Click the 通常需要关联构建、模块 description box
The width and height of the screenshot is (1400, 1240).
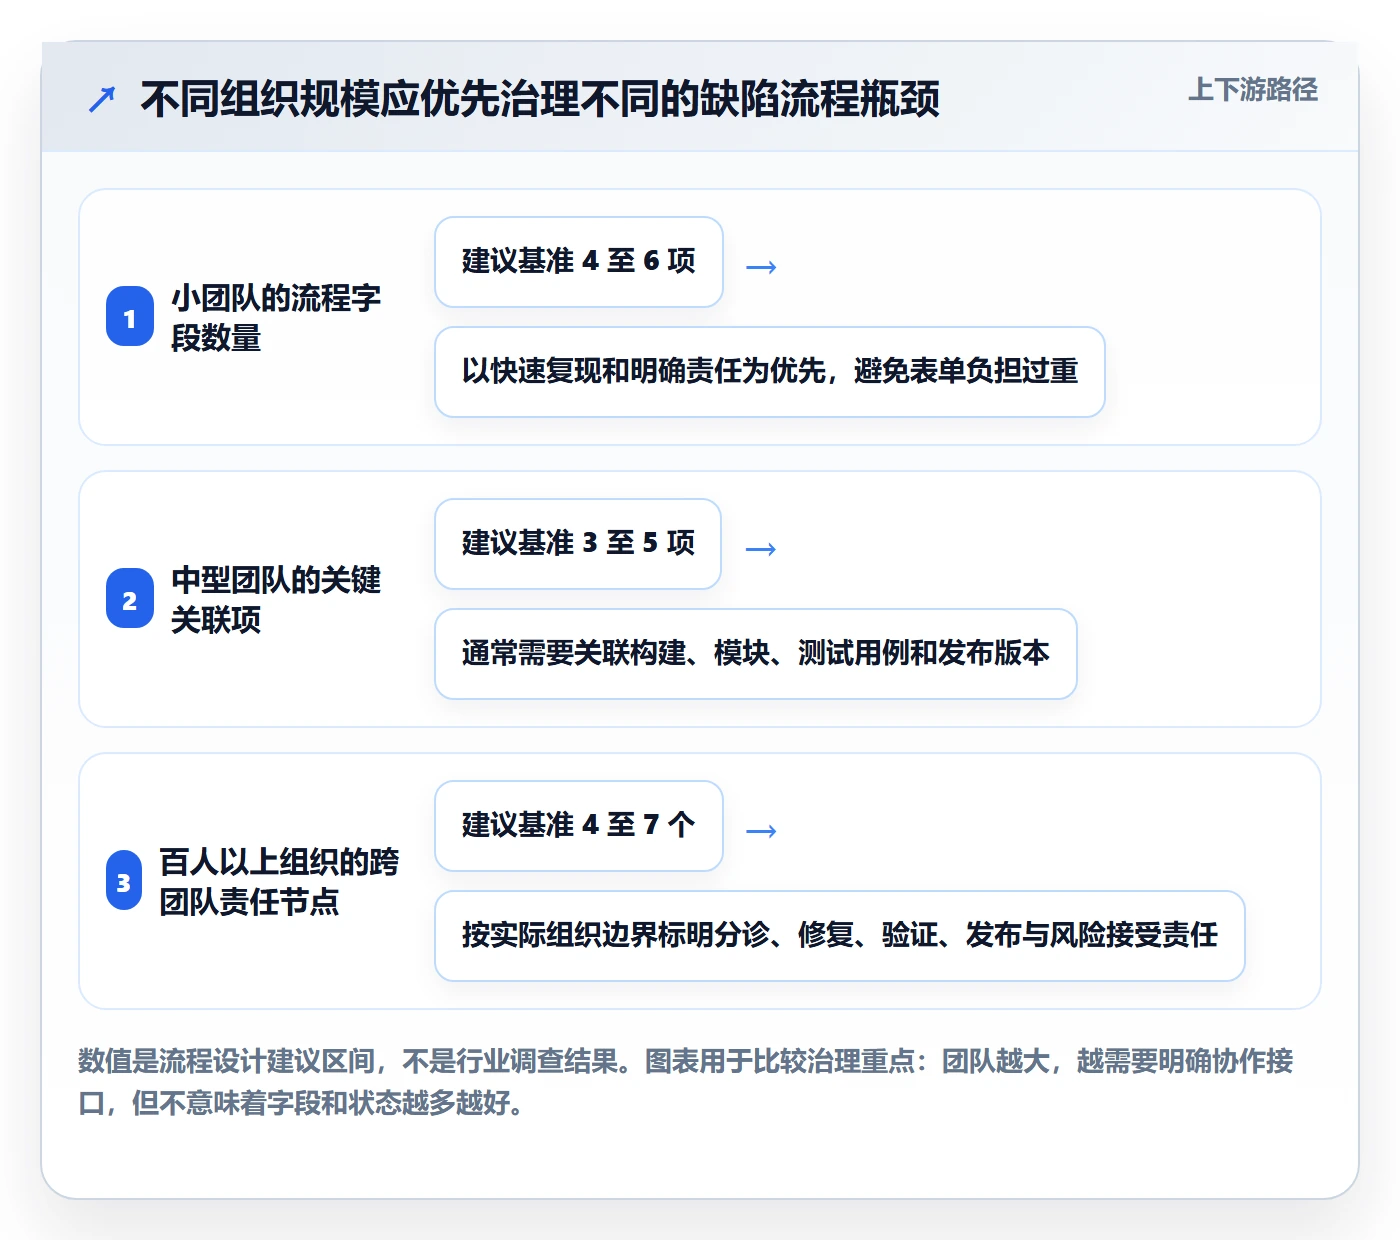coord(756,654)
